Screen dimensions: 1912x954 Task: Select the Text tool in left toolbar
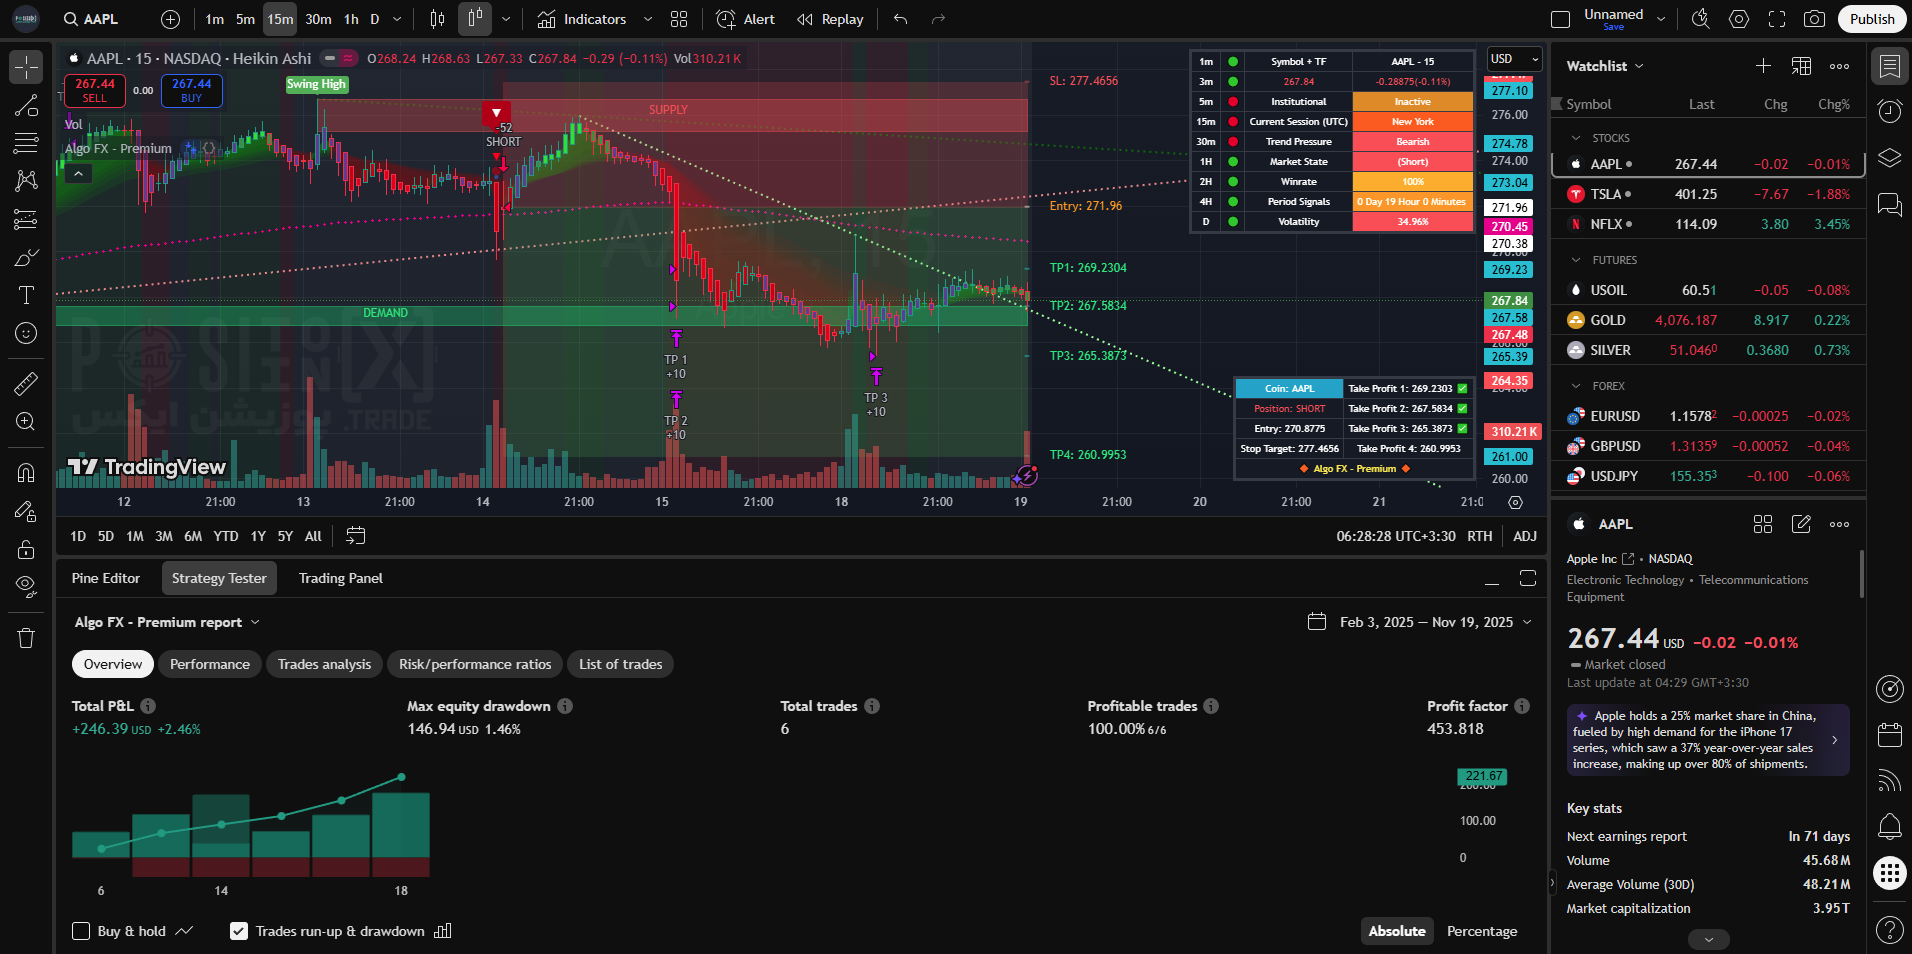(26, 295)
